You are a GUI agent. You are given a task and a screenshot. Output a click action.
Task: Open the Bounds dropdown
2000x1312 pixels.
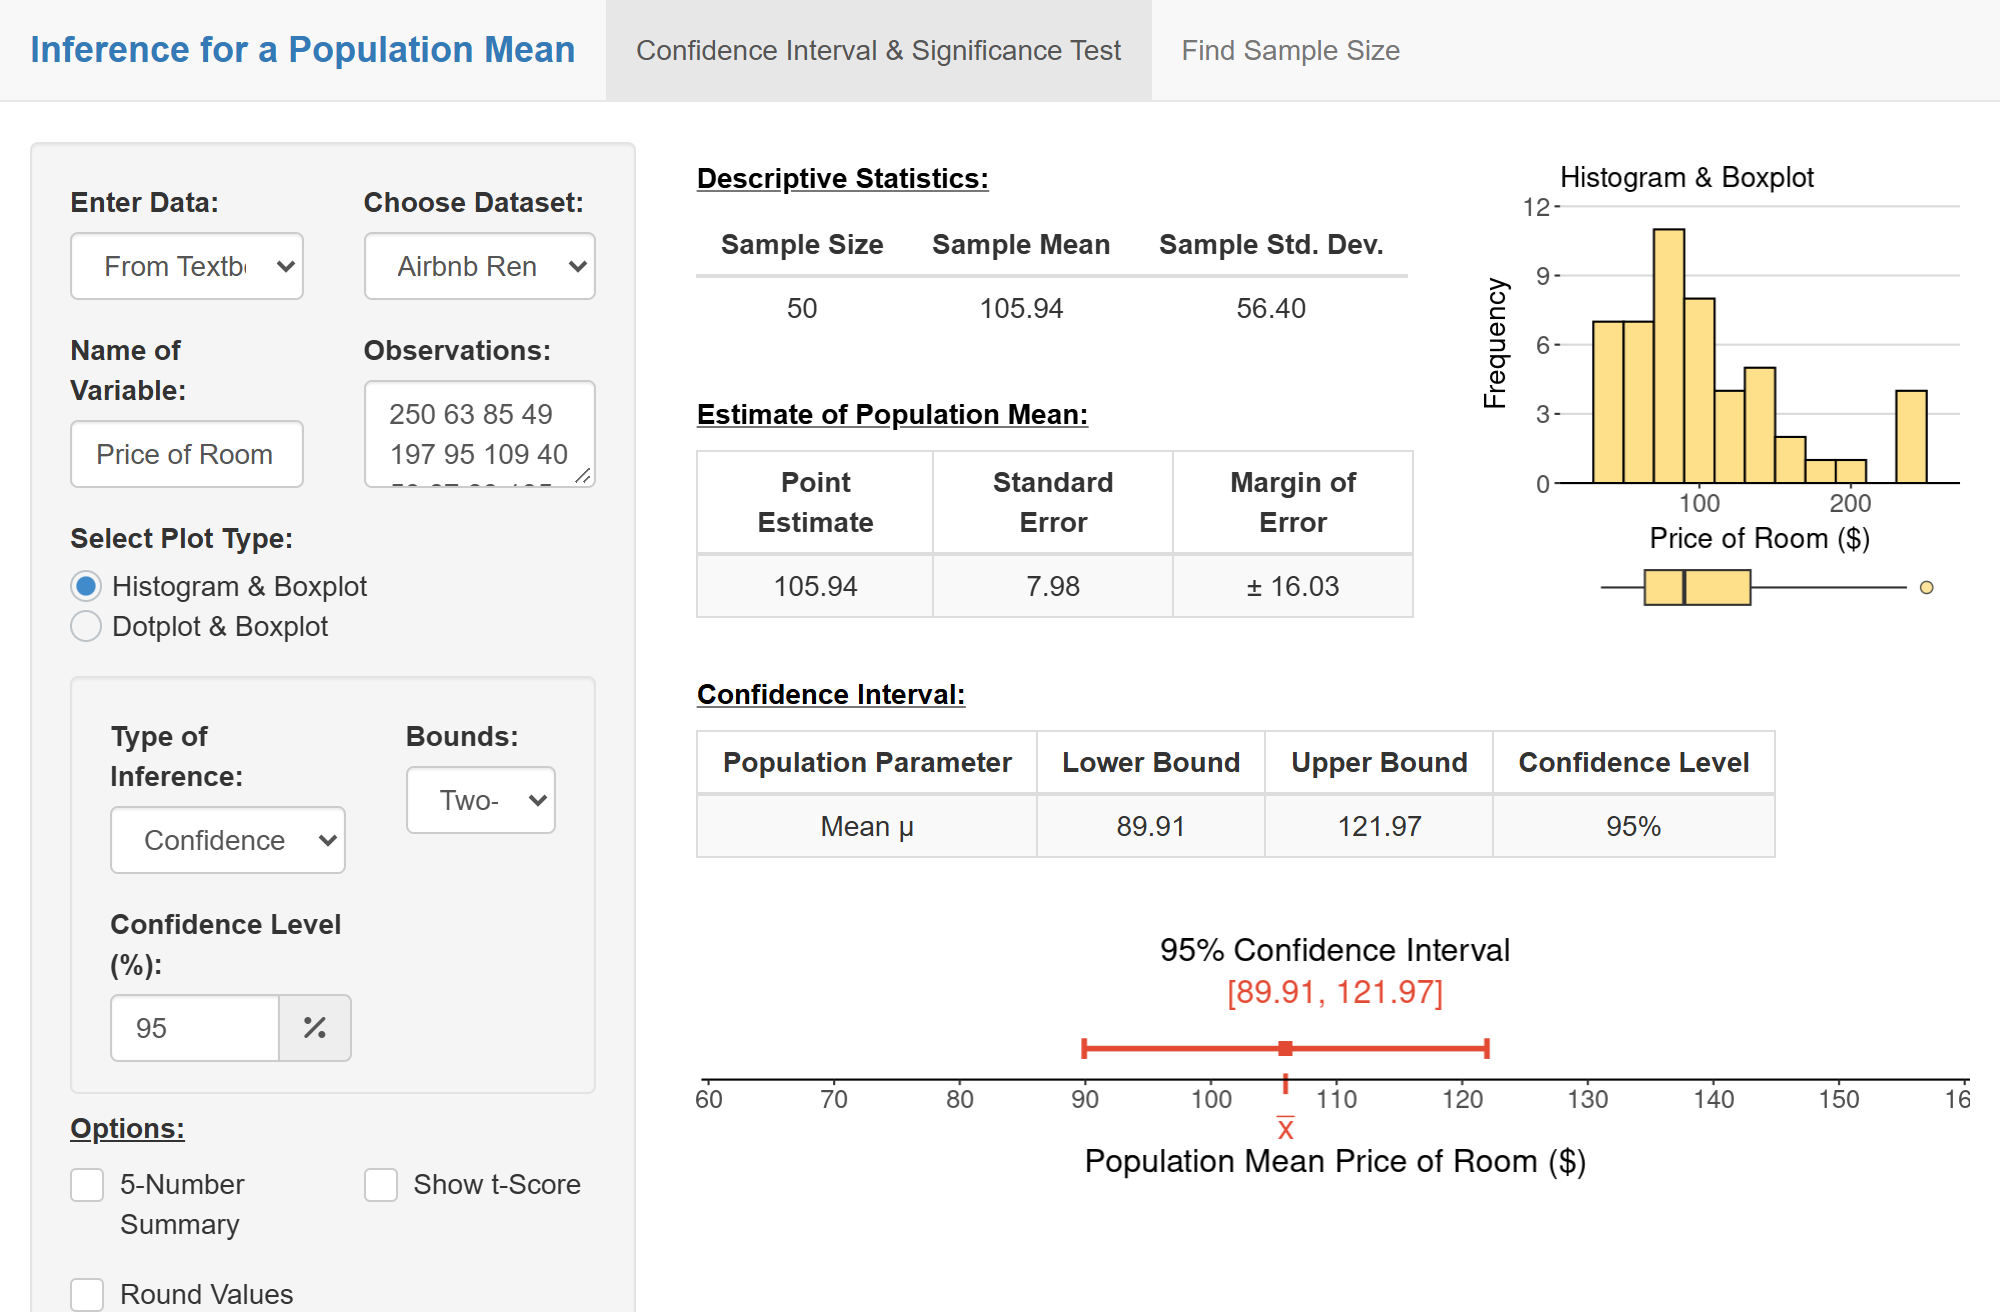pyautogui.click(x=481, y=800)
